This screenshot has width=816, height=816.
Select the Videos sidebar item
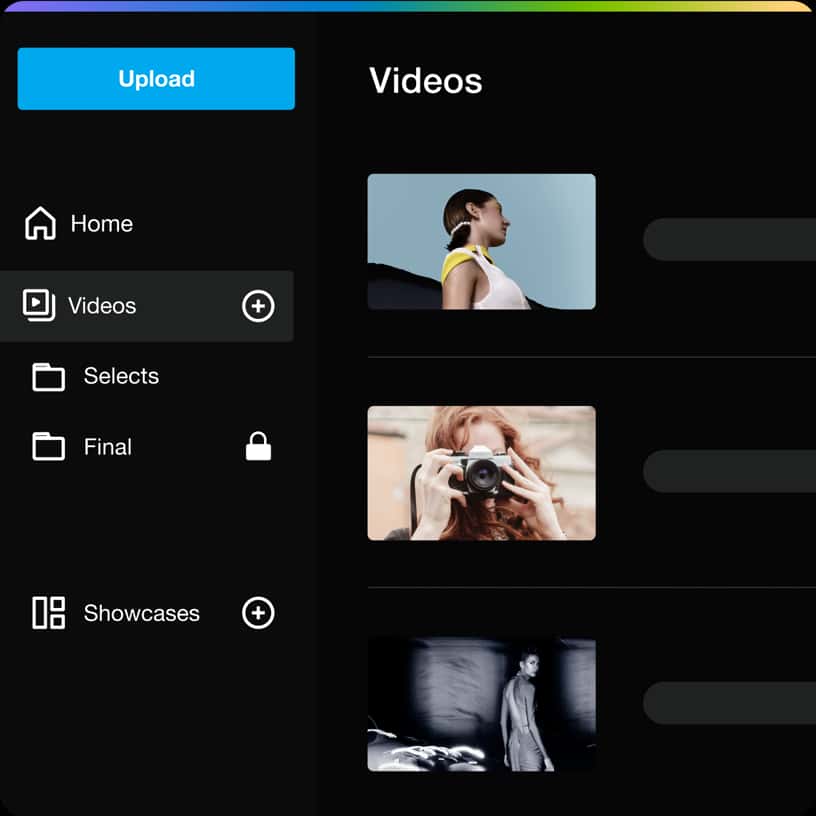(147, 306)
